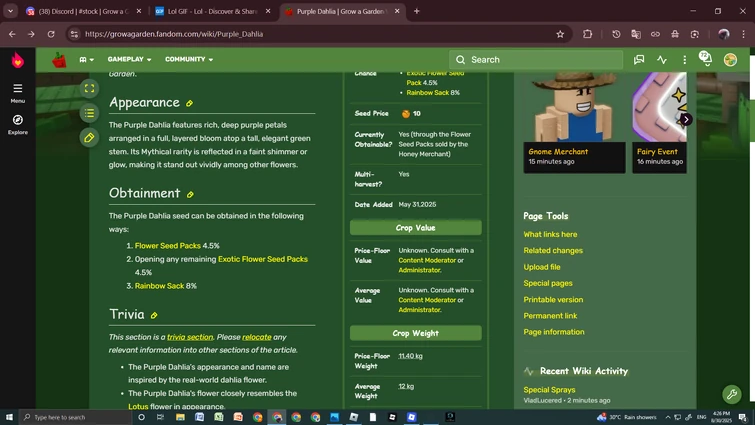
Task: Open the taskbar weather Rain showers widget
Action: point(627,417)
